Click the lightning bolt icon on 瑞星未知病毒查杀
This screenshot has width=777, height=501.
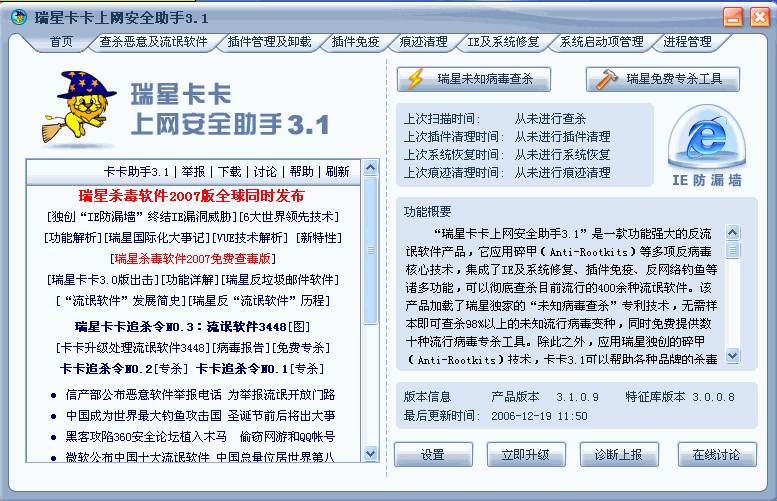pyautogui.click(x=416, y=79)
